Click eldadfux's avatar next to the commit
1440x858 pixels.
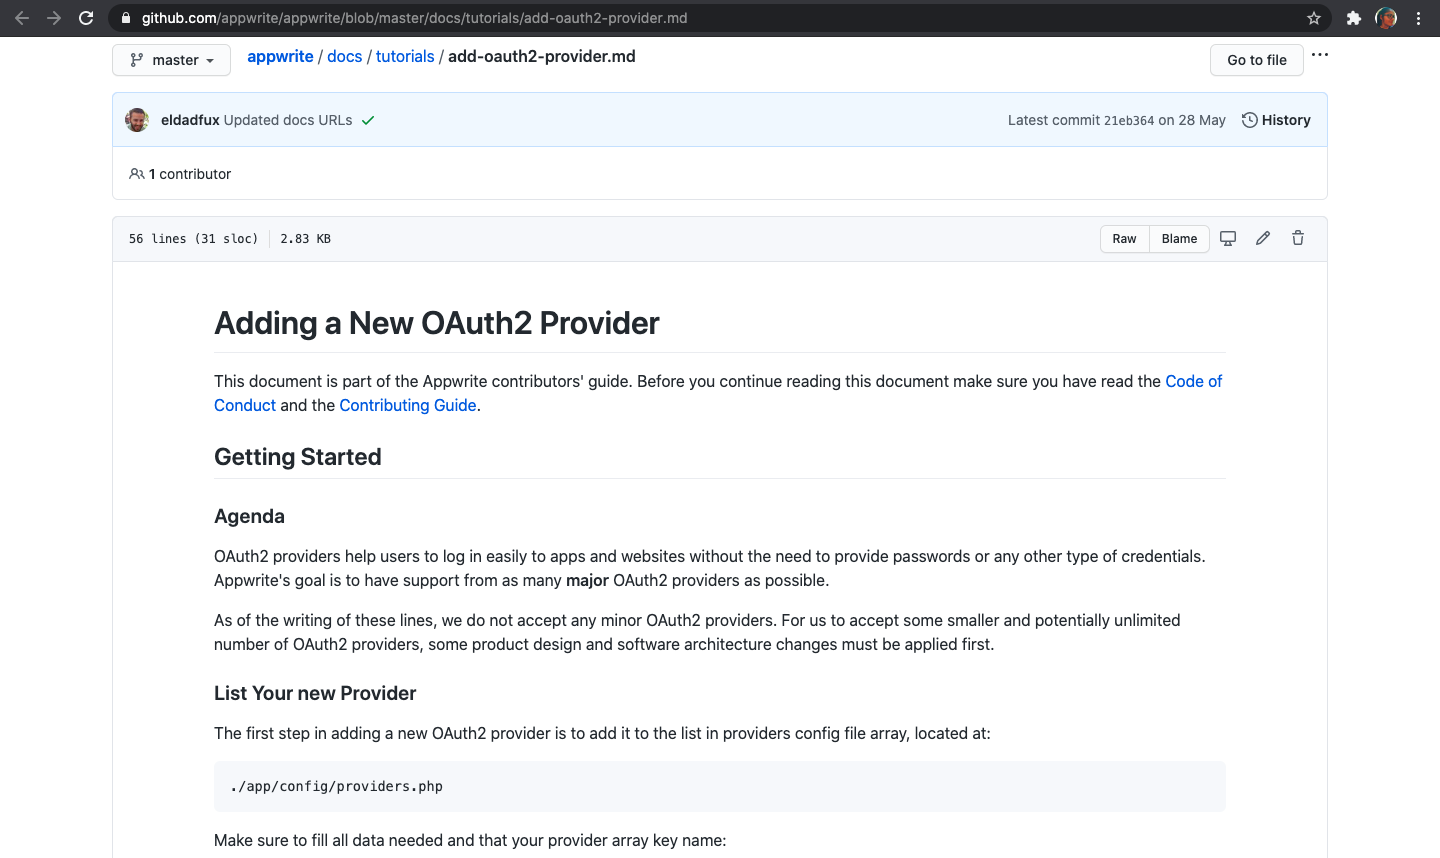tap(137, 119)
